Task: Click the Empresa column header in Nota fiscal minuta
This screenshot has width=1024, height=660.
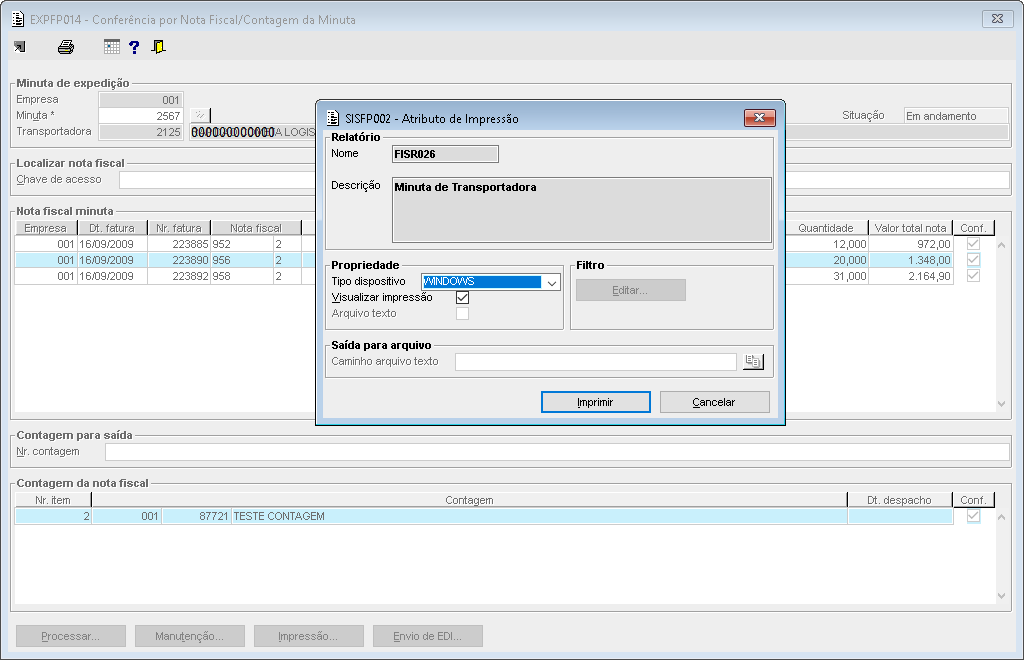Action: pos(46,228)
